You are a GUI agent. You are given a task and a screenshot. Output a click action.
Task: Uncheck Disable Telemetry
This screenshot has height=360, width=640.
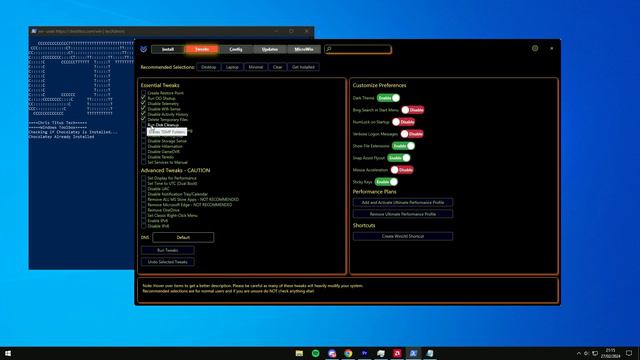click(x=143, y=104)
